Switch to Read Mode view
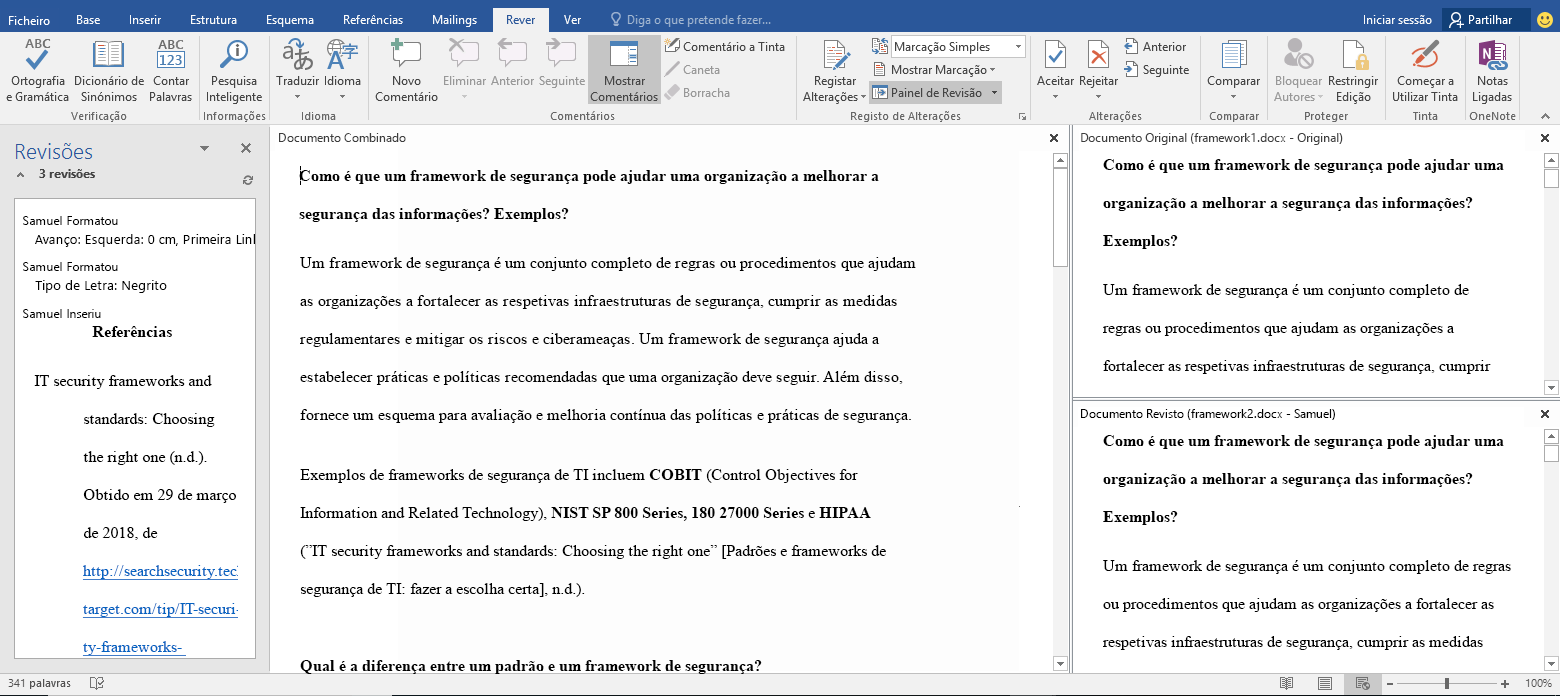Viewport: 1560px width, 696px height. [1286, 683]
